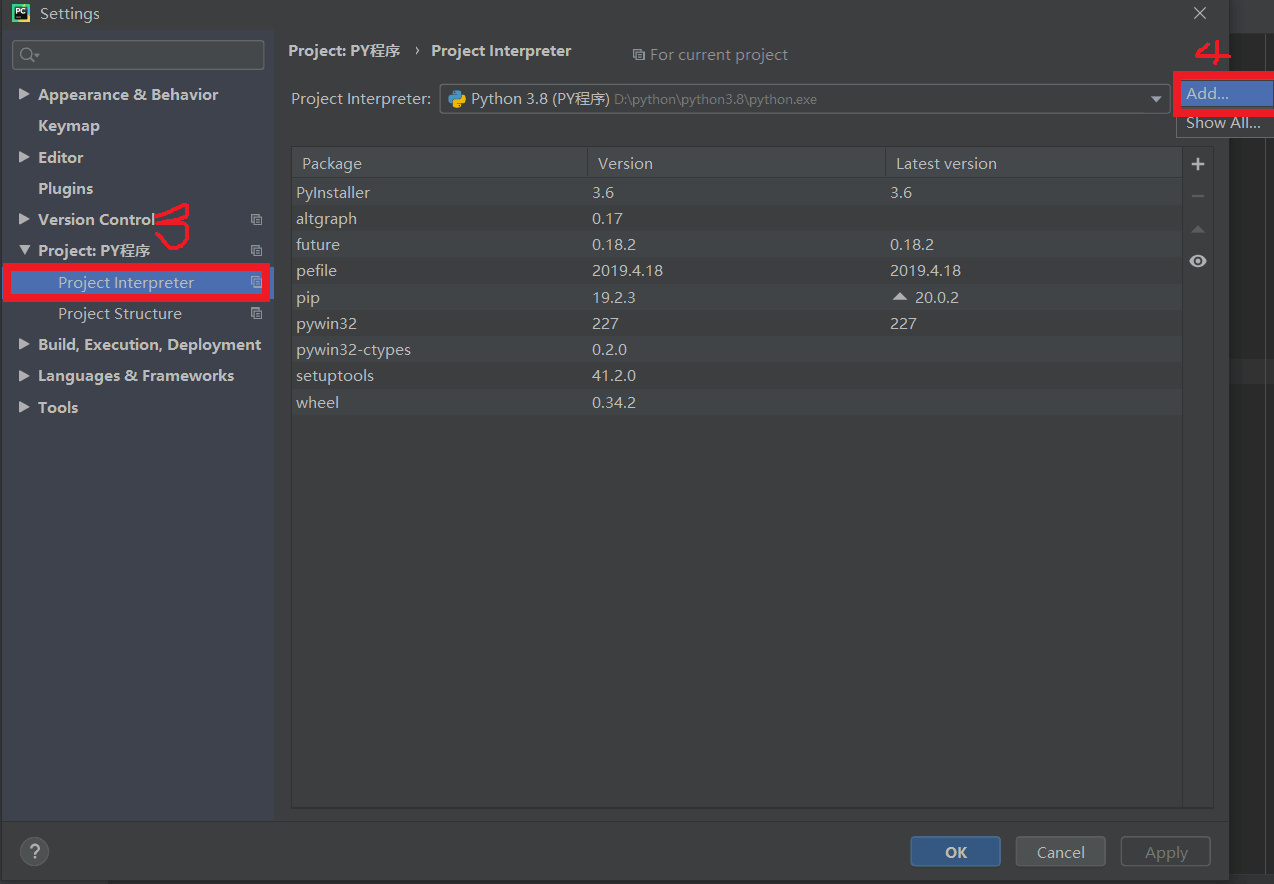Click the Cancel button
Image resolution: width=1274 pixels, height=884 pixels.
click(x=1061, y=852)
